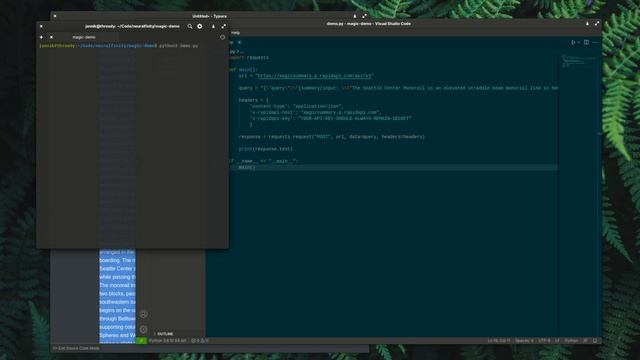Open the VS Code Accounts icon in the activity bar
Viewport: 640px width, 360px height.
143,314
